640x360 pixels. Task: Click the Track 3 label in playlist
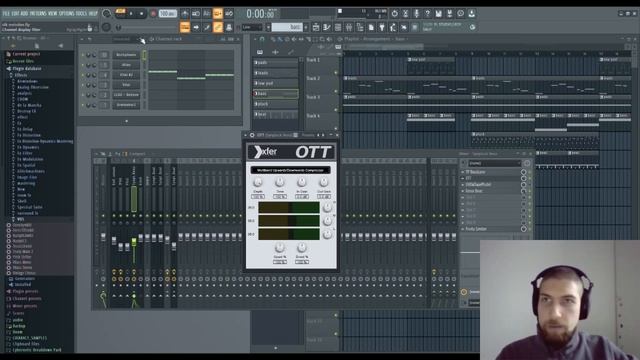(x=313, y=97)
